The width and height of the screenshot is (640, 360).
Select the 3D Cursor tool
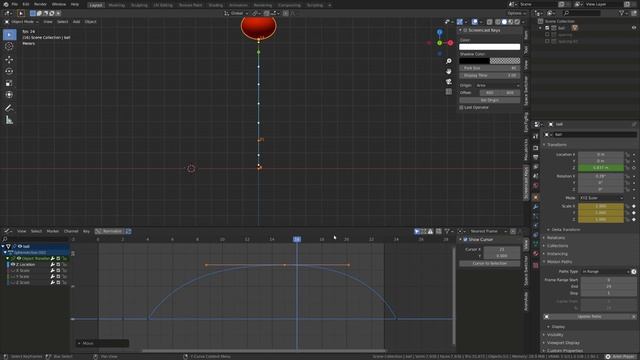pyautogui.click(x=9, y=47)
